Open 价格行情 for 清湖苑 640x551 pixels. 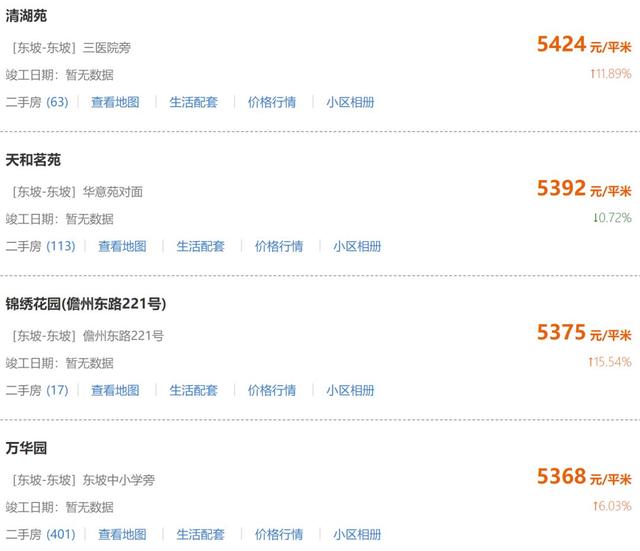click(272, 102)
